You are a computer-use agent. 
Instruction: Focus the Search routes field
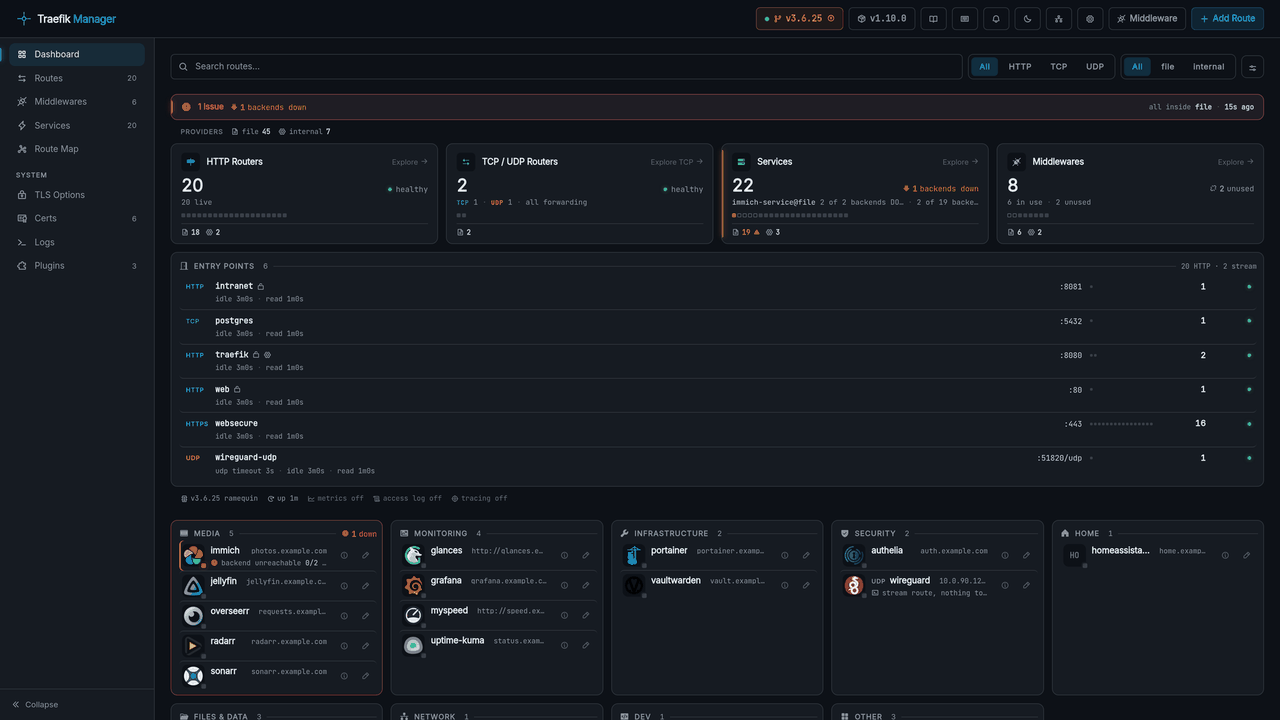[x=567, y=67]
